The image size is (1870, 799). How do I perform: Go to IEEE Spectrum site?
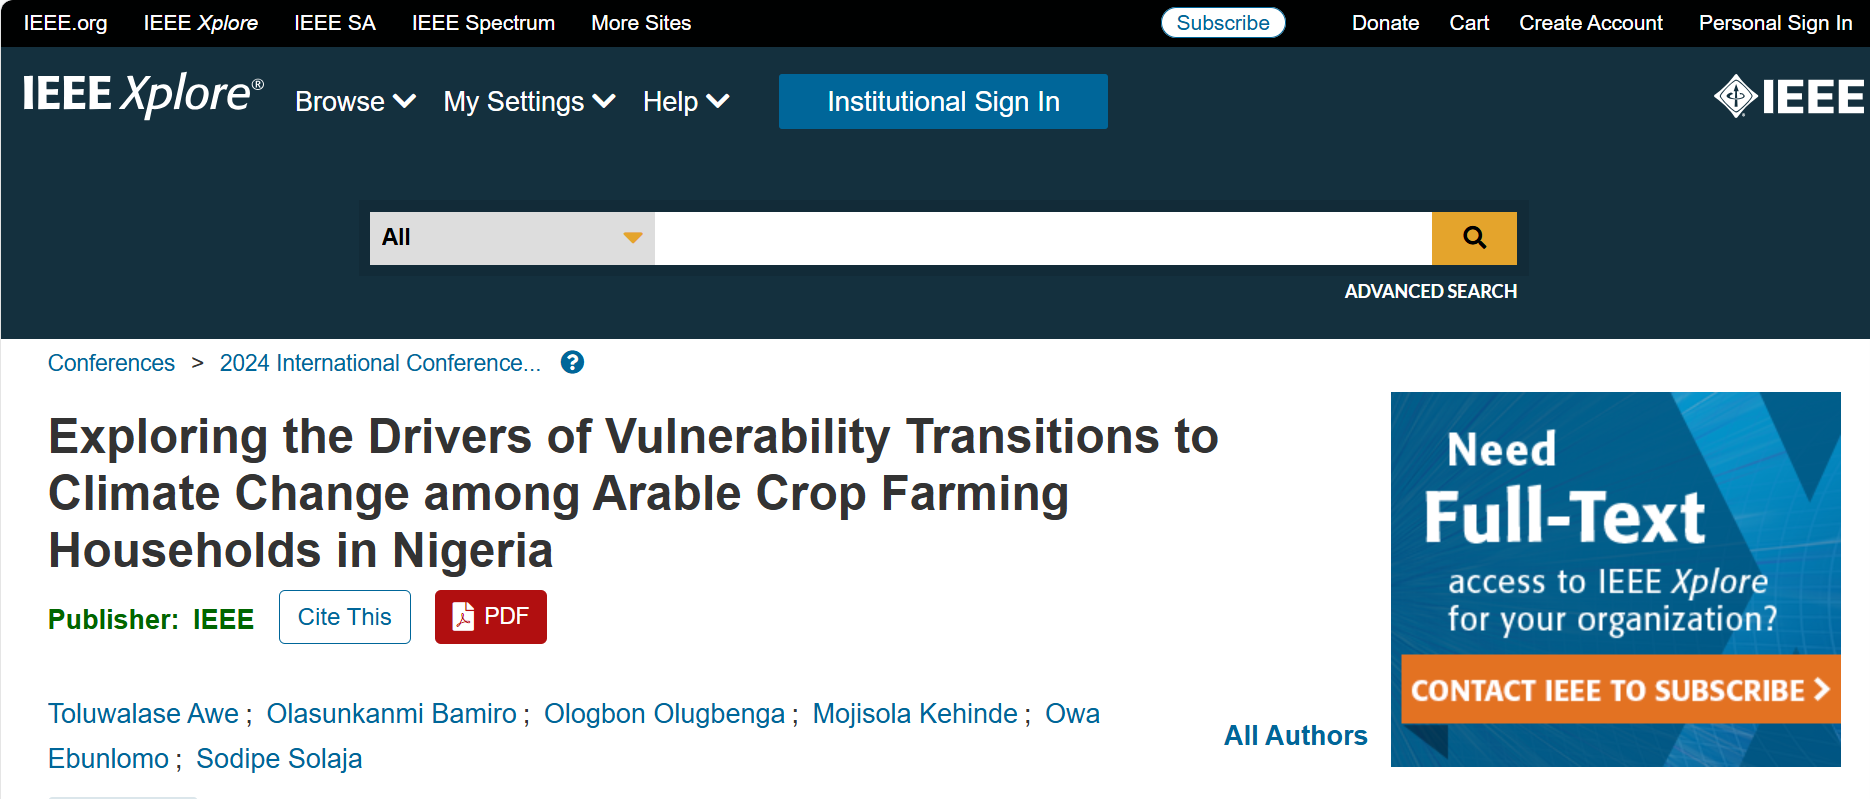tap(483, 23)
